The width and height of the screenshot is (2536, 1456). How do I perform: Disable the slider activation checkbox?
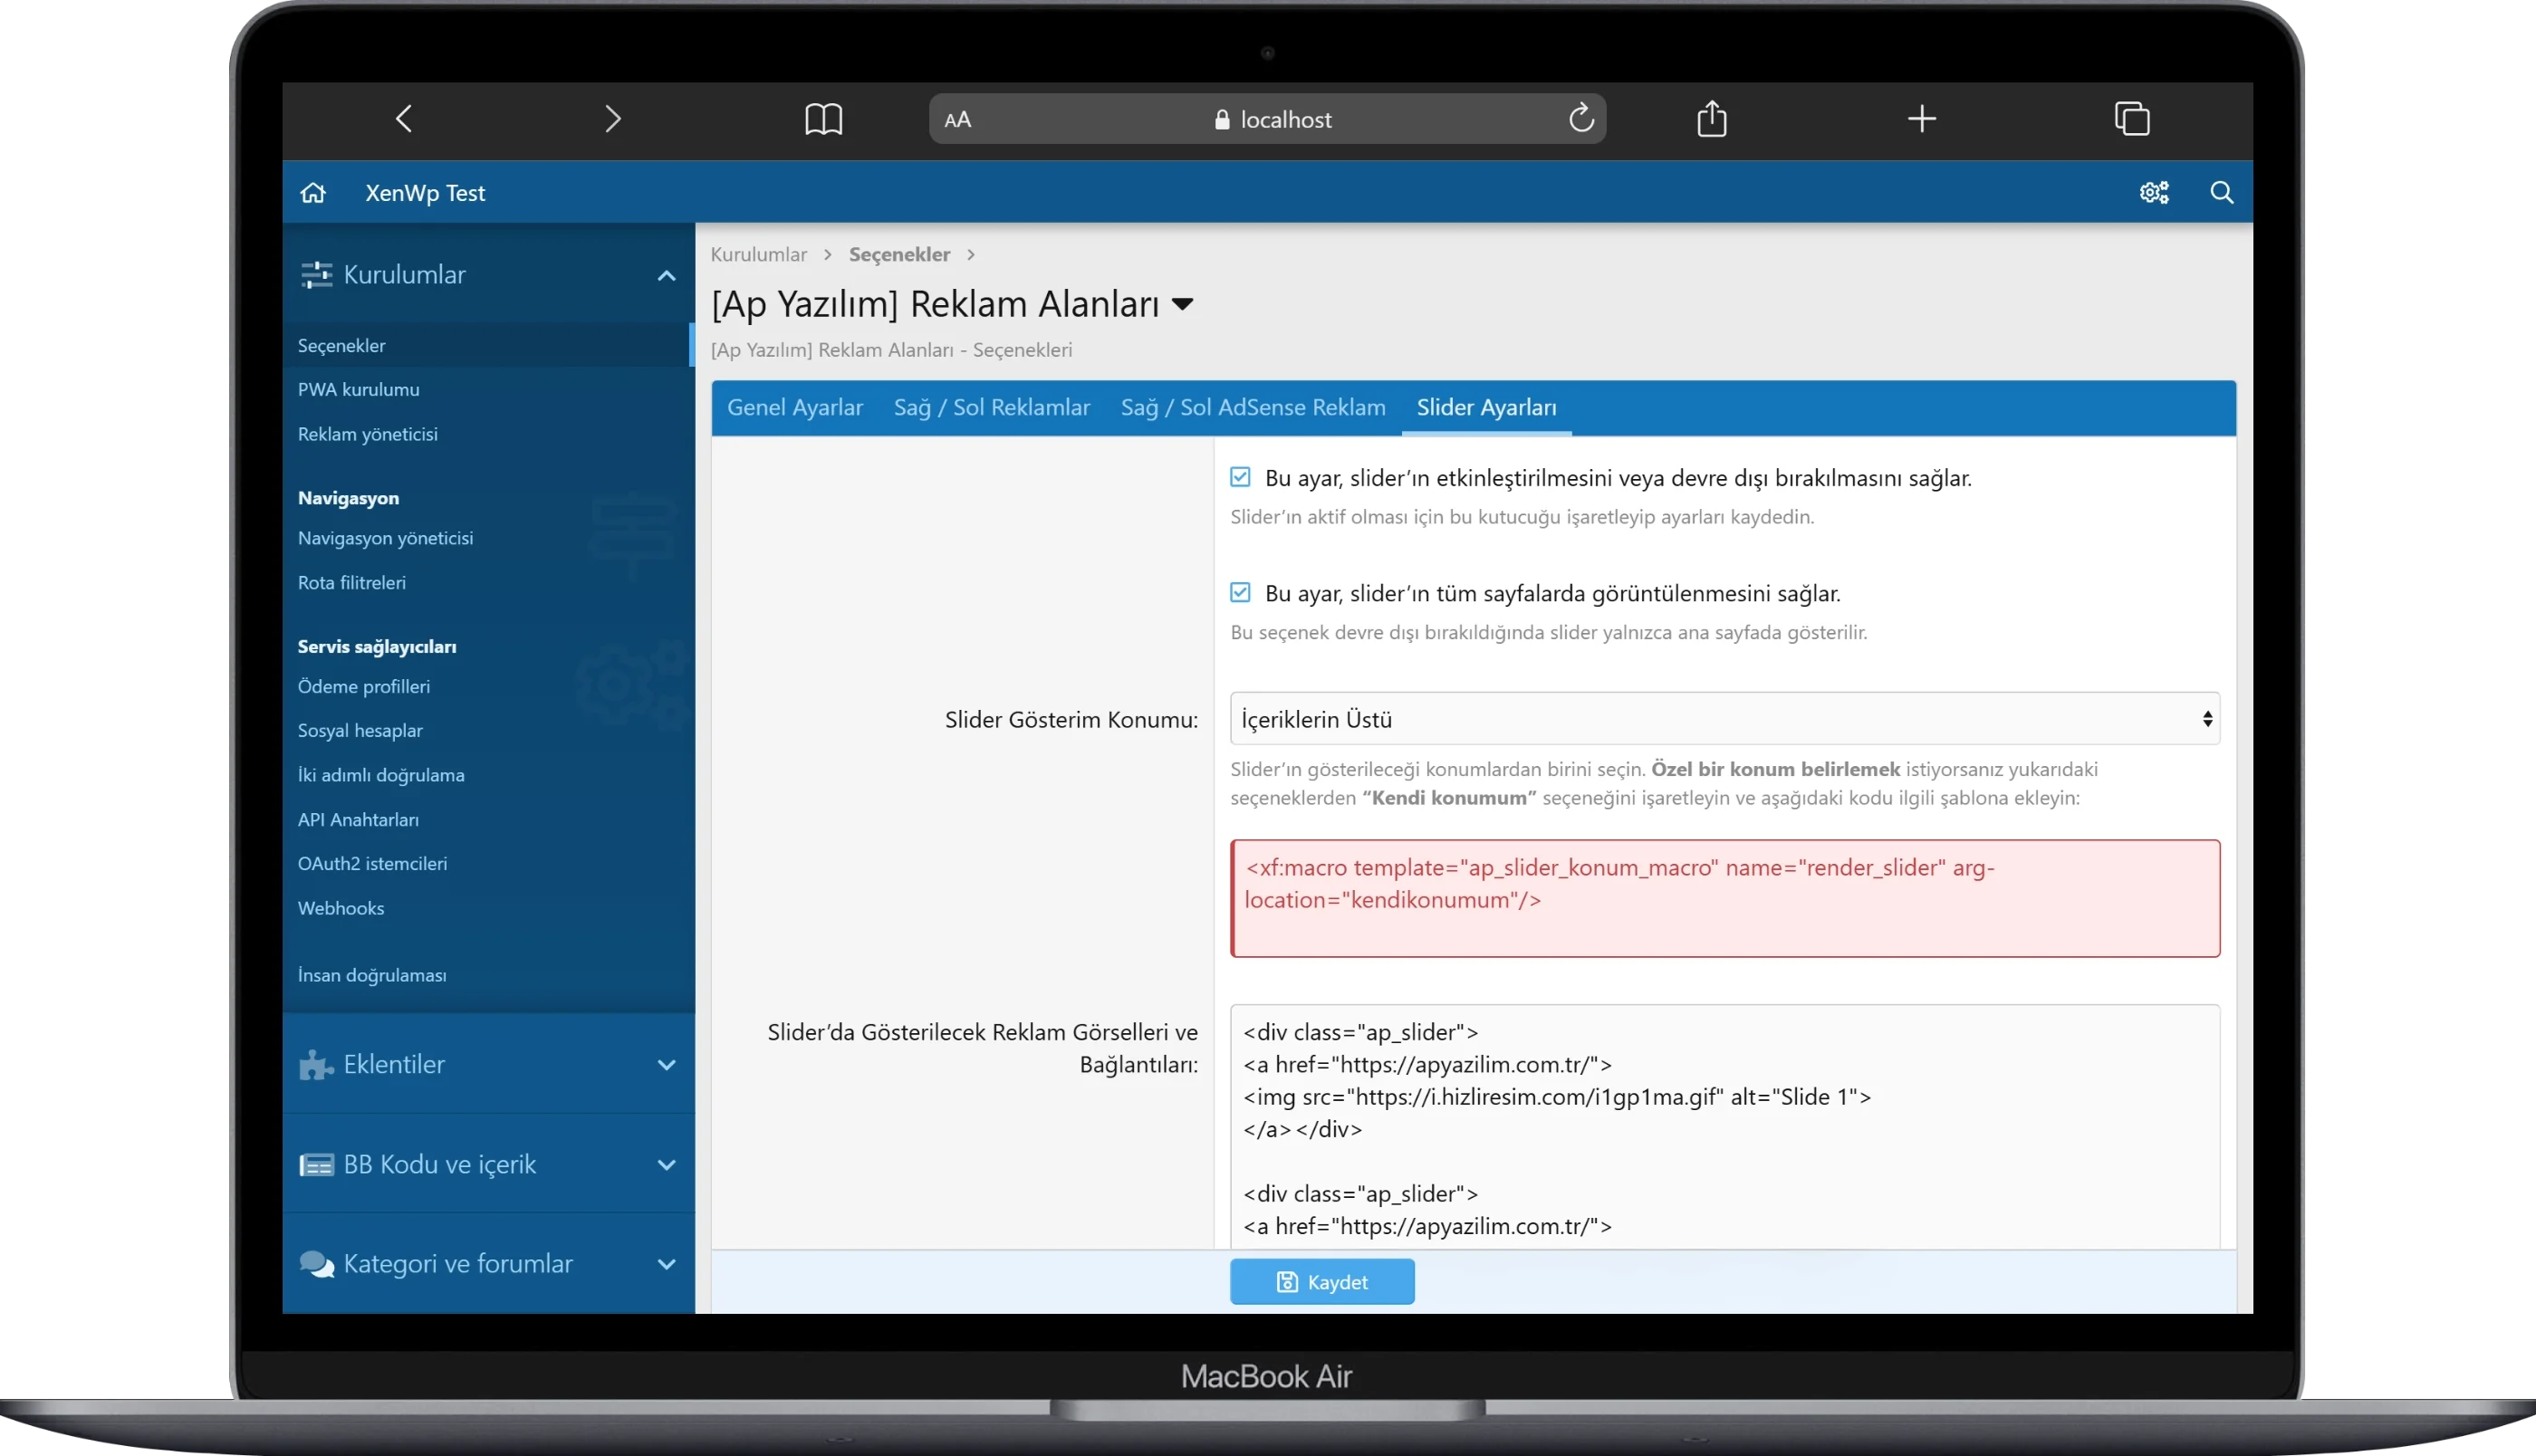[x=1240, y=478]
